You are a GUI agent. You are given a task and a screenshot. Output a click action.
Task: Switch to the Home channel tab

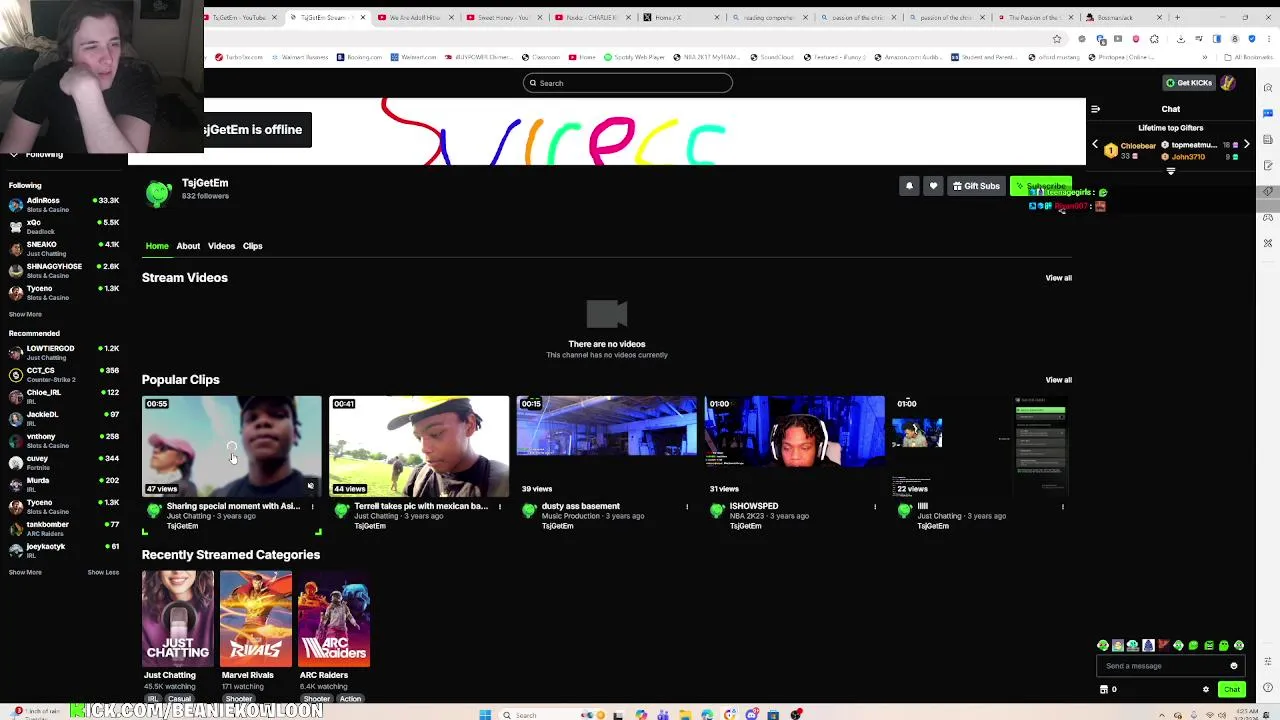[x=157, y=246]
